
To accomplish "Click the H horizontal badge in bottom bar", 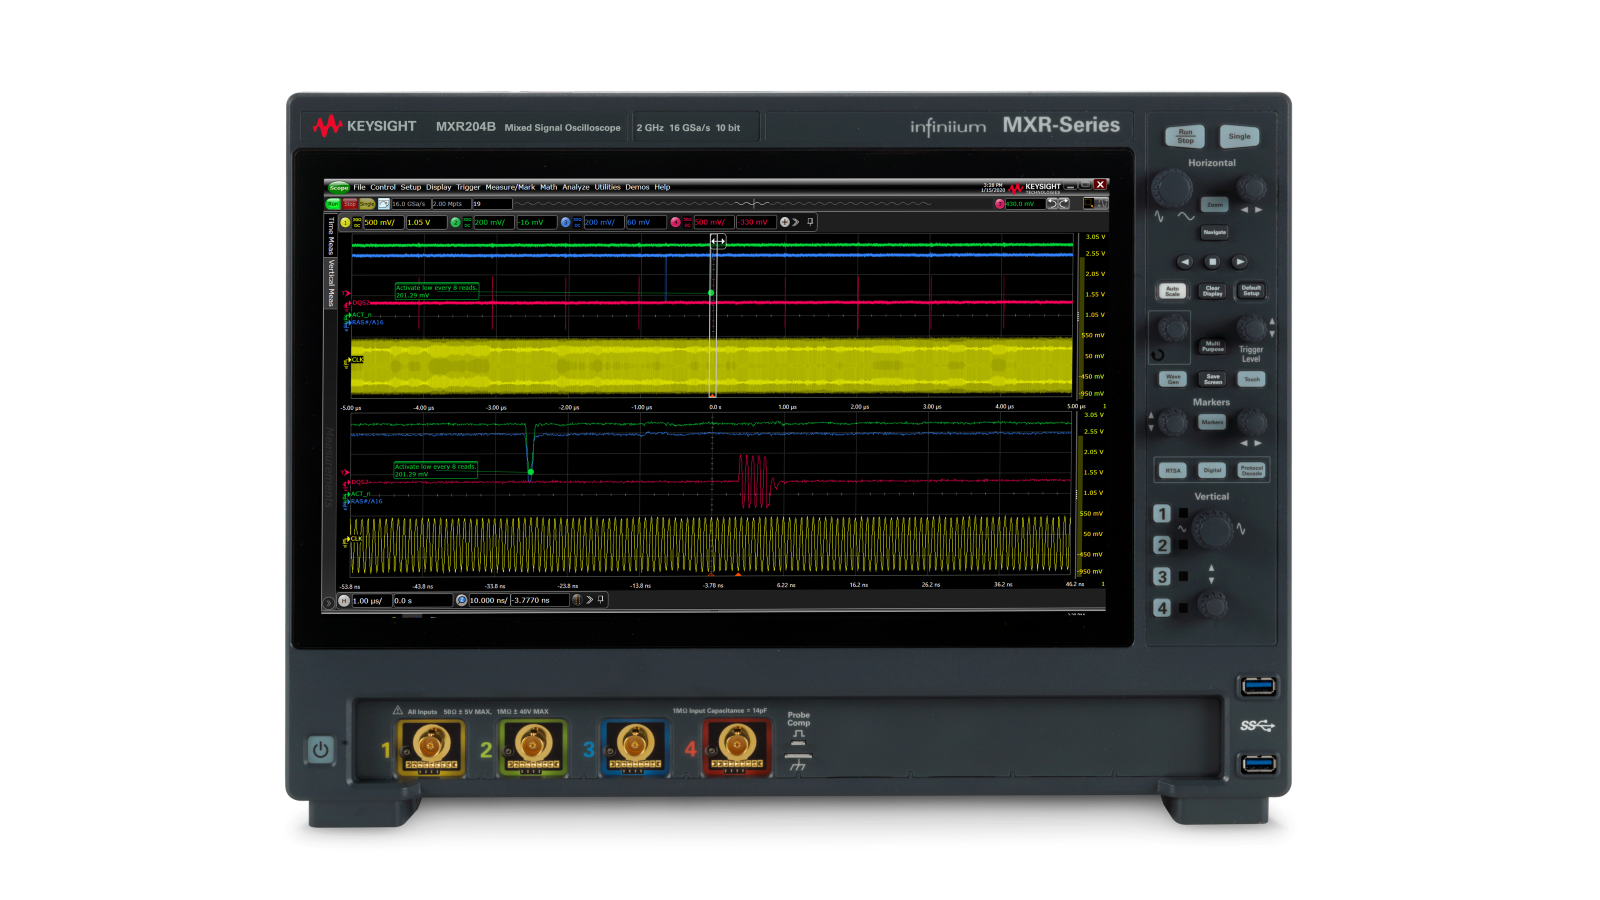I will [344, 601].
